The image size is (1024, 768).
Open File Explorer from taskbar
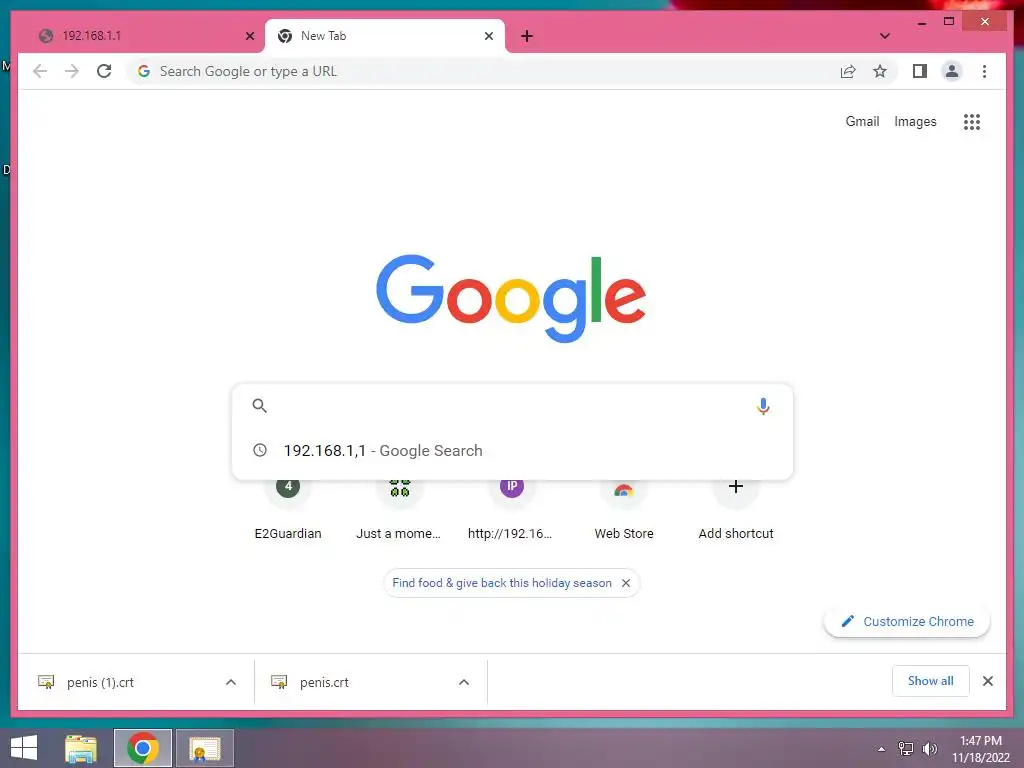coord(81,748)
